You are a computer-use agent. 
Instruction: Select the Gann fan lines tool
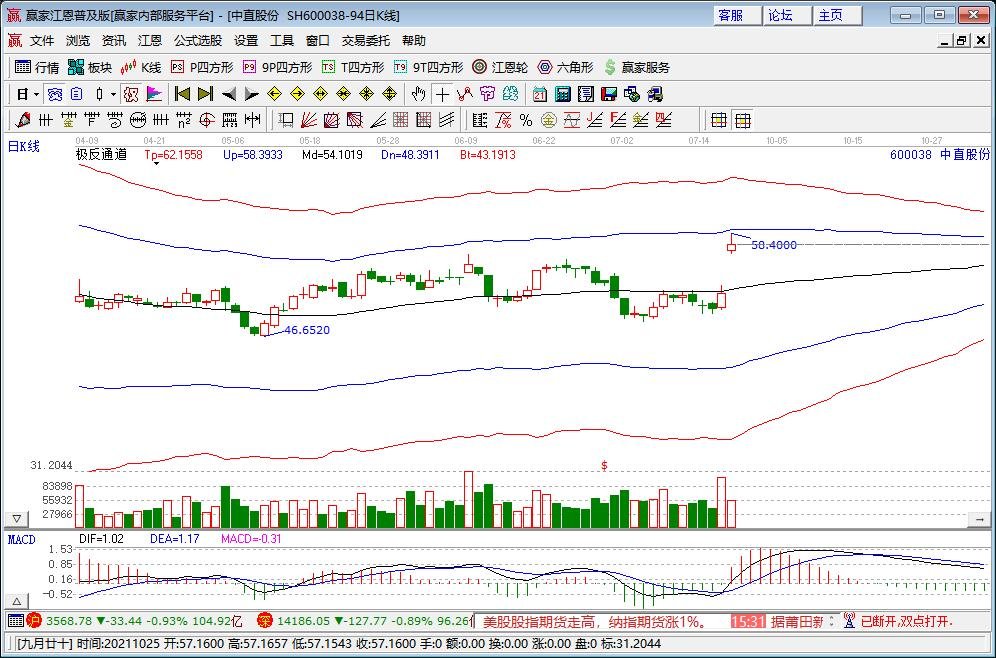click(309, 119)
